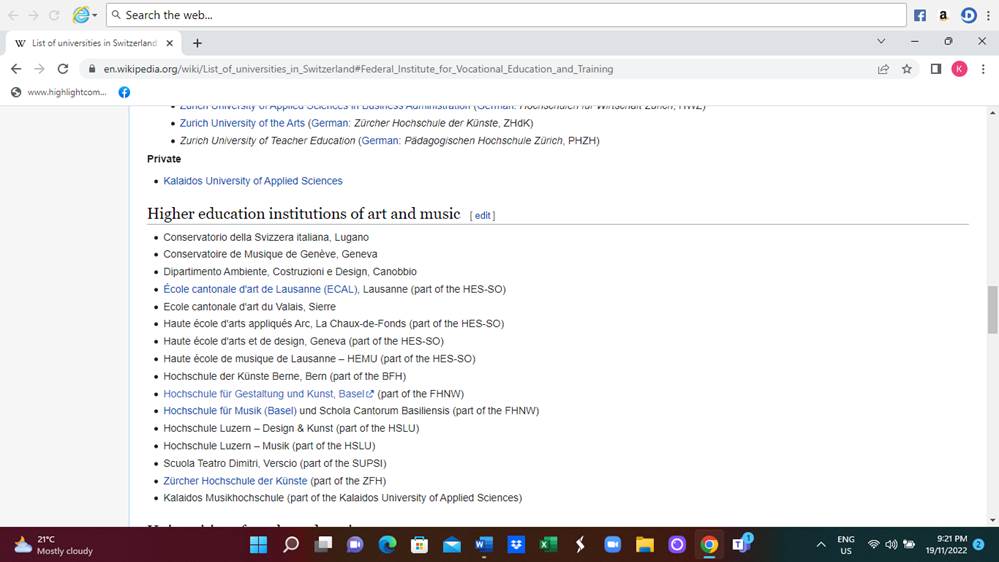This screenshot has height=562, width=999.
Task: Click the Wikipedia URL address bar
Action: click(358, 69)
